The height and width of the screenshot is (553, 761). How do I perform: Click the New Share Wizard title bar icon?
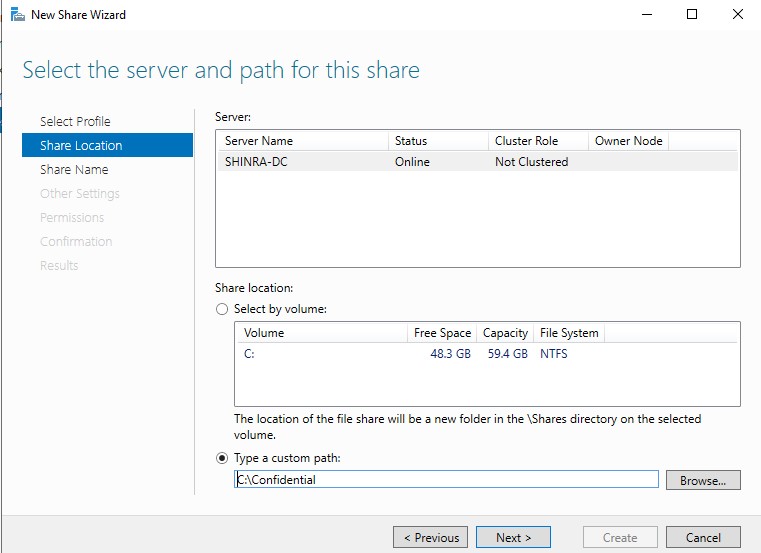coord(16,15)
